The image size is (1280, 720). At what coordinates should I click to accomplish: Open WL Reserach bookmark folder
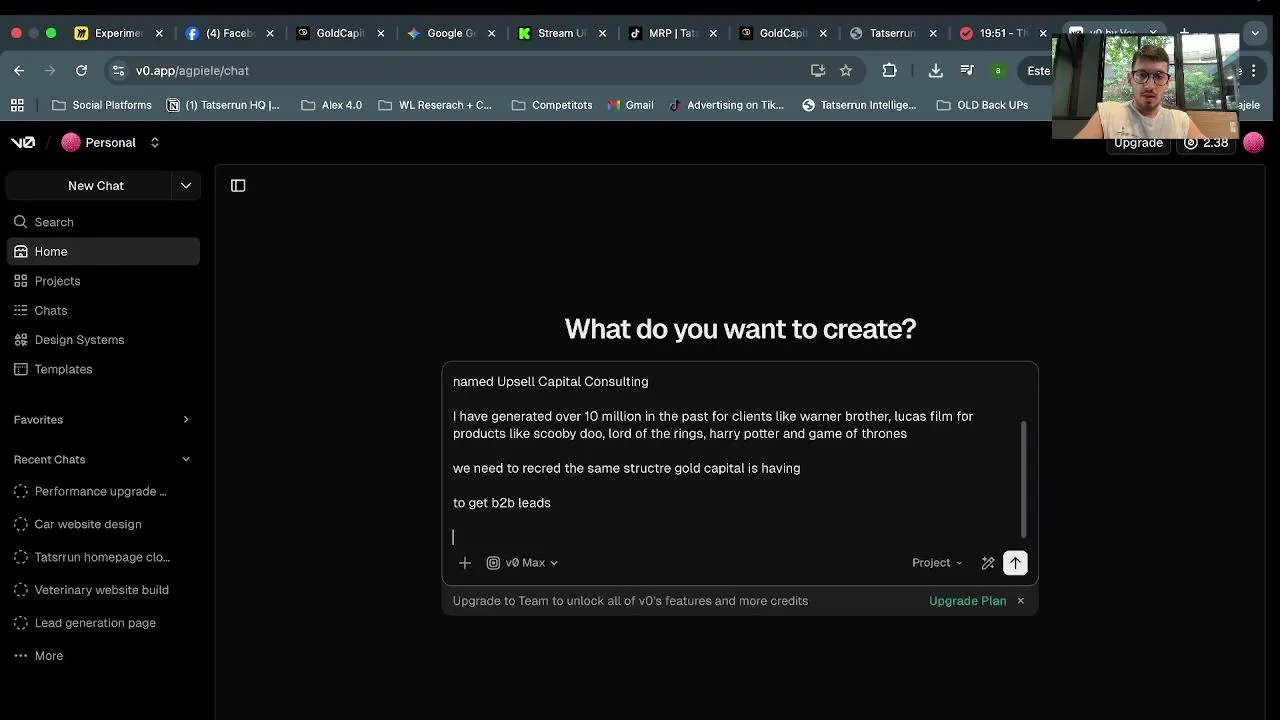pyautogui.click(x=435, y=105)
